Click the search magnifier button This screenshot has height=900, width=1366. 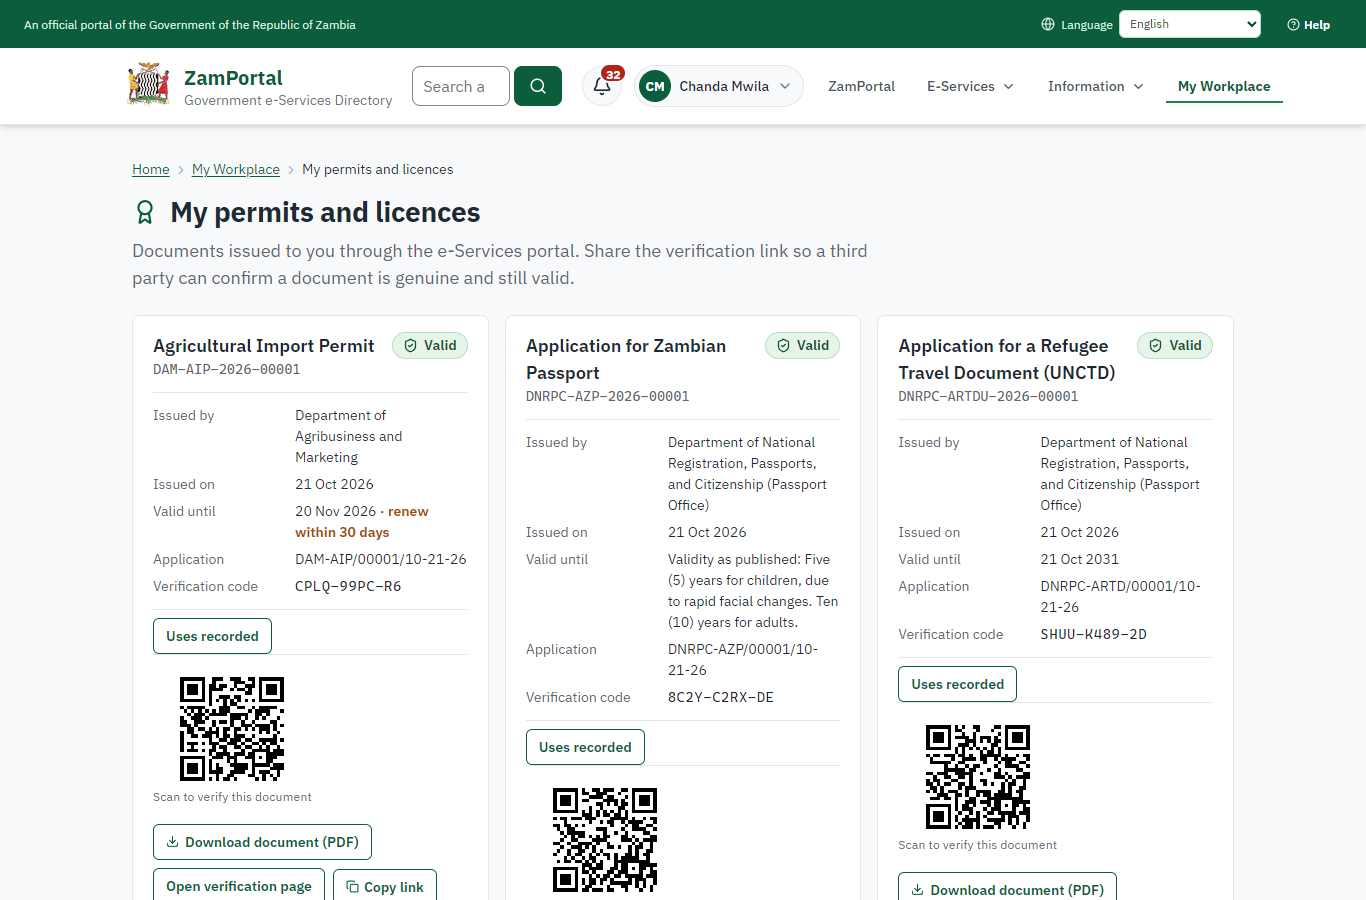click(x=538, y=86)
